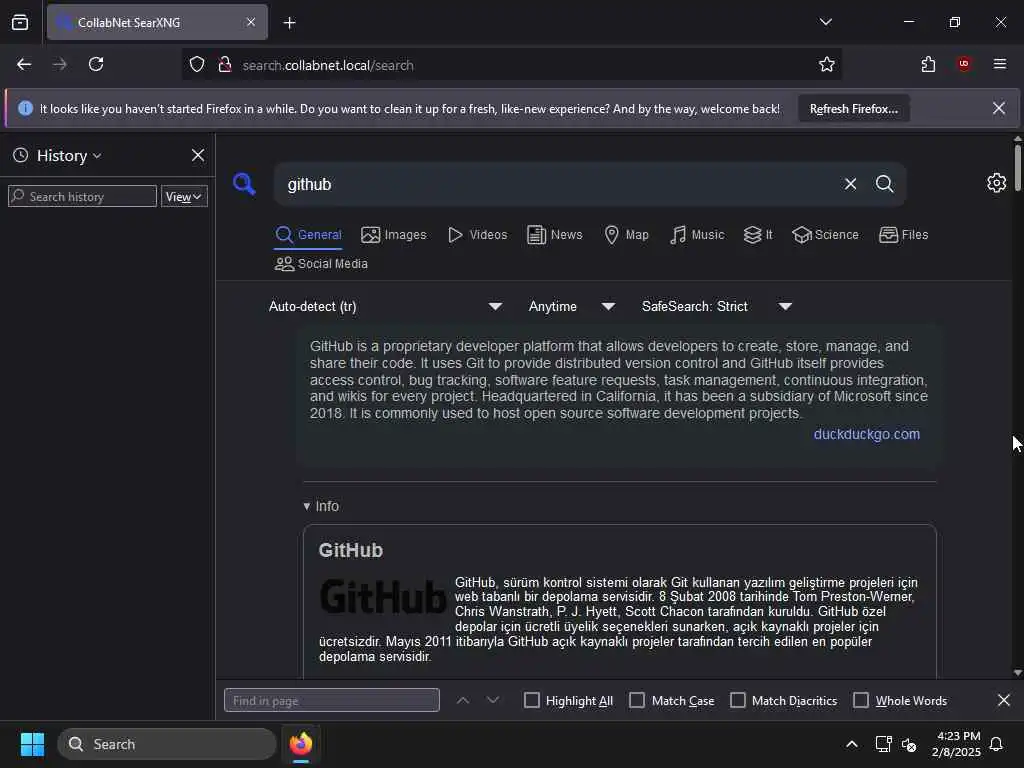Viewport: 1024px width, 768px height.
Task: Switch to News category
Action: coord(554,235)
